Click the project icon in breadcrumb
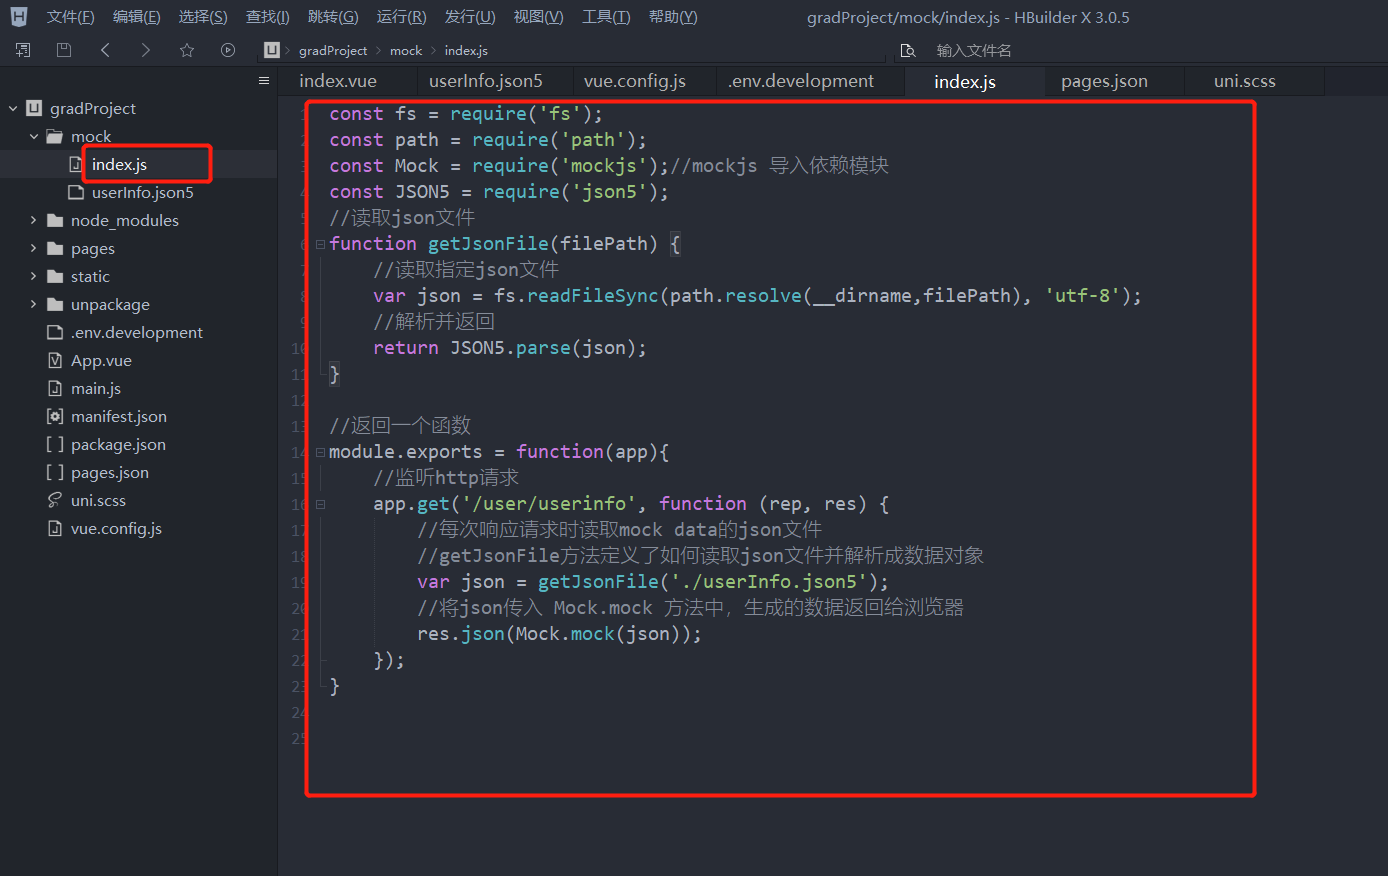Image resolution: width=1388 pixels, height=876 pixels. click(272, 50)
